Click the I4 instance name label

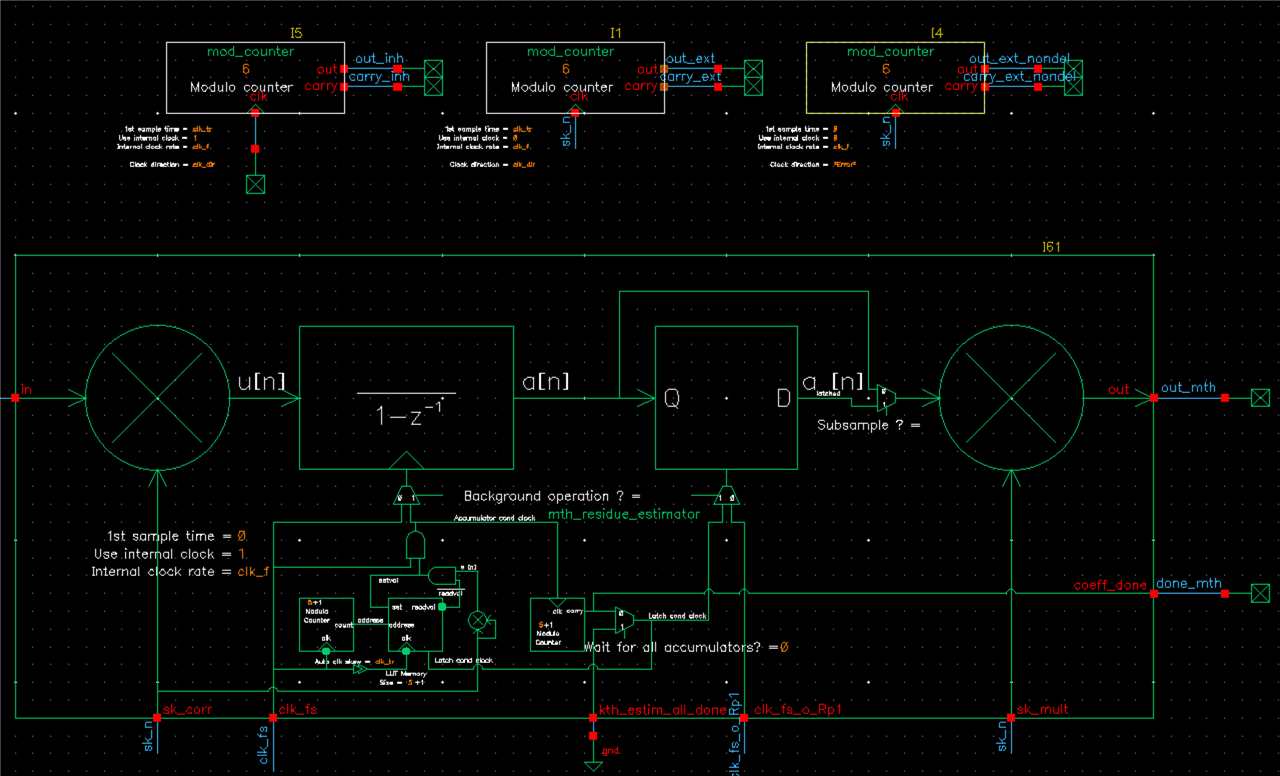(x=936, y=33)
